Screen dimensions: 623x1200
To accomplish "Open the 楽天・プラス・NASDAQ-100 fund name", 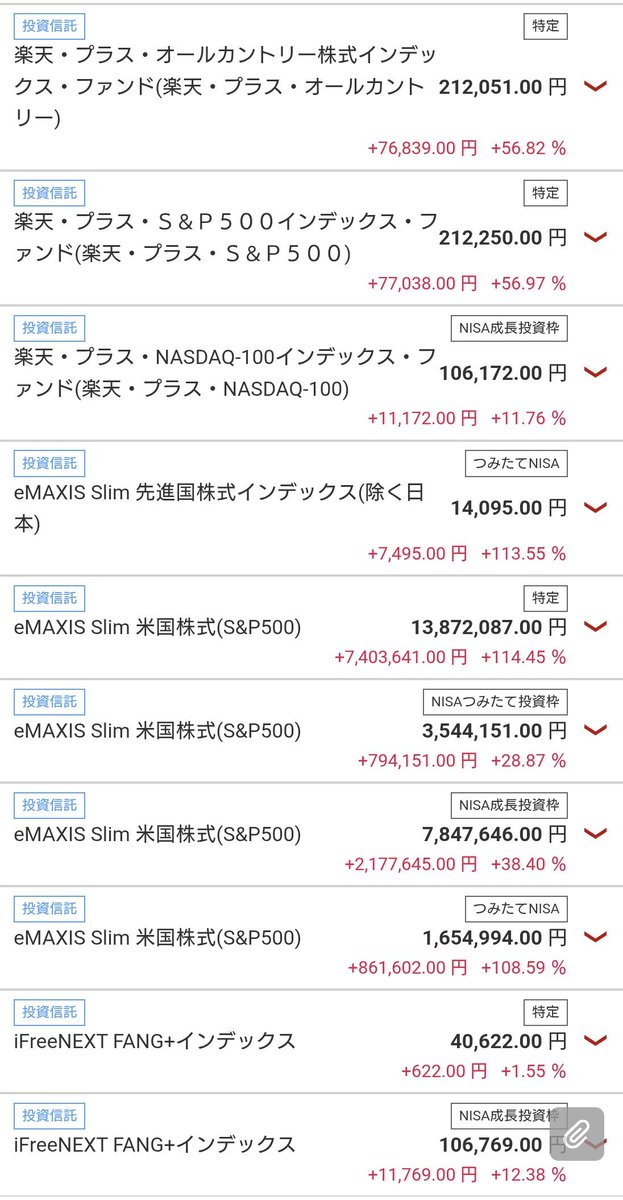I will coord(225,372).
